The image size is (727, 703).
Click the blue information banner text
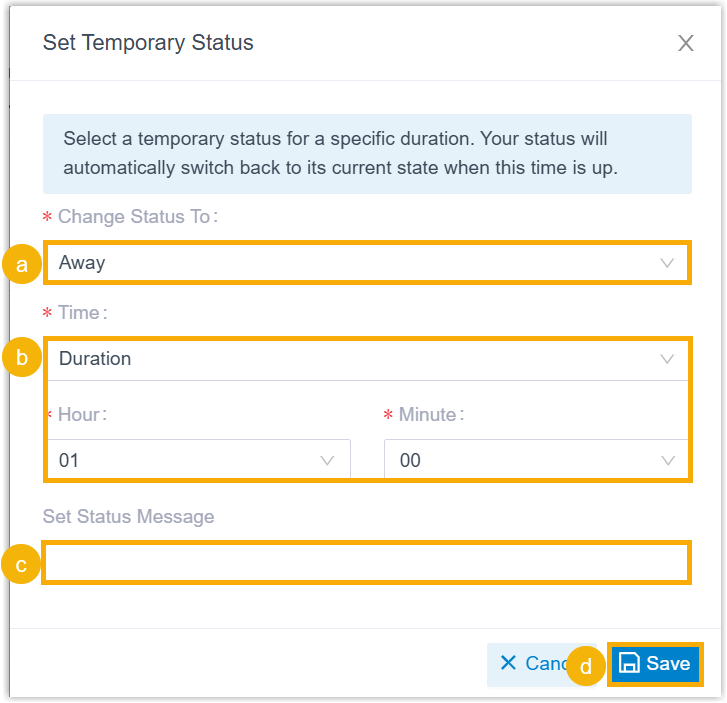(x=340, y=153)
